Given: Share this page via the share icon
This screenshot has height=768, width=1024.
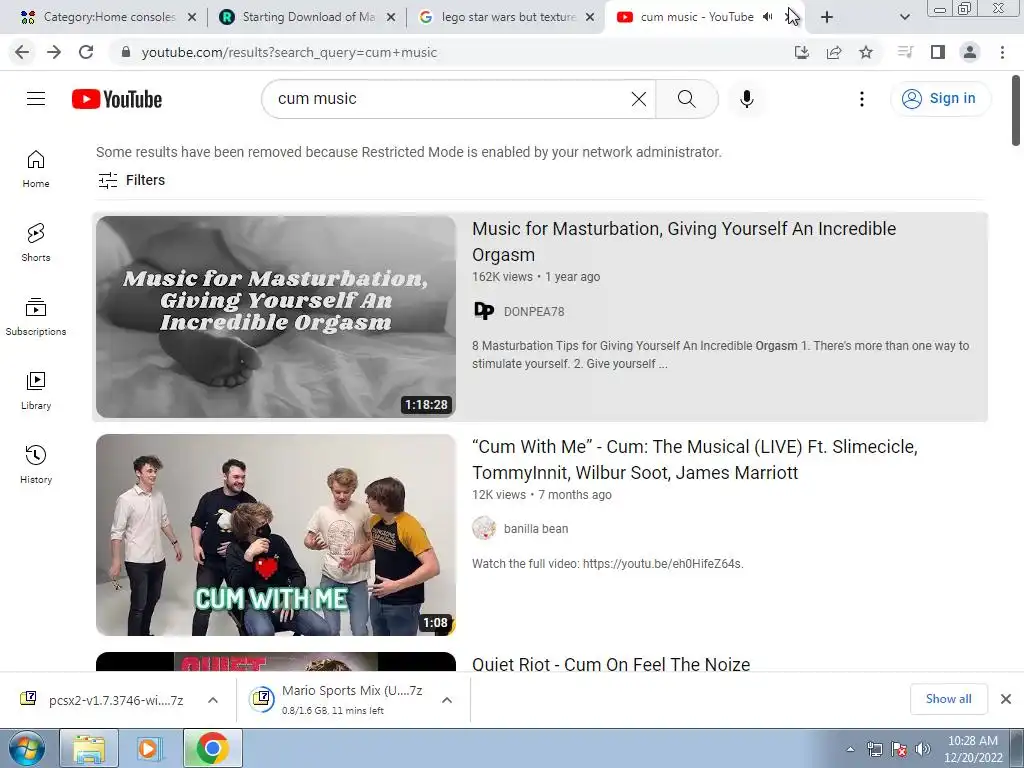Looking at the screenshot, I should click(834, 52).
